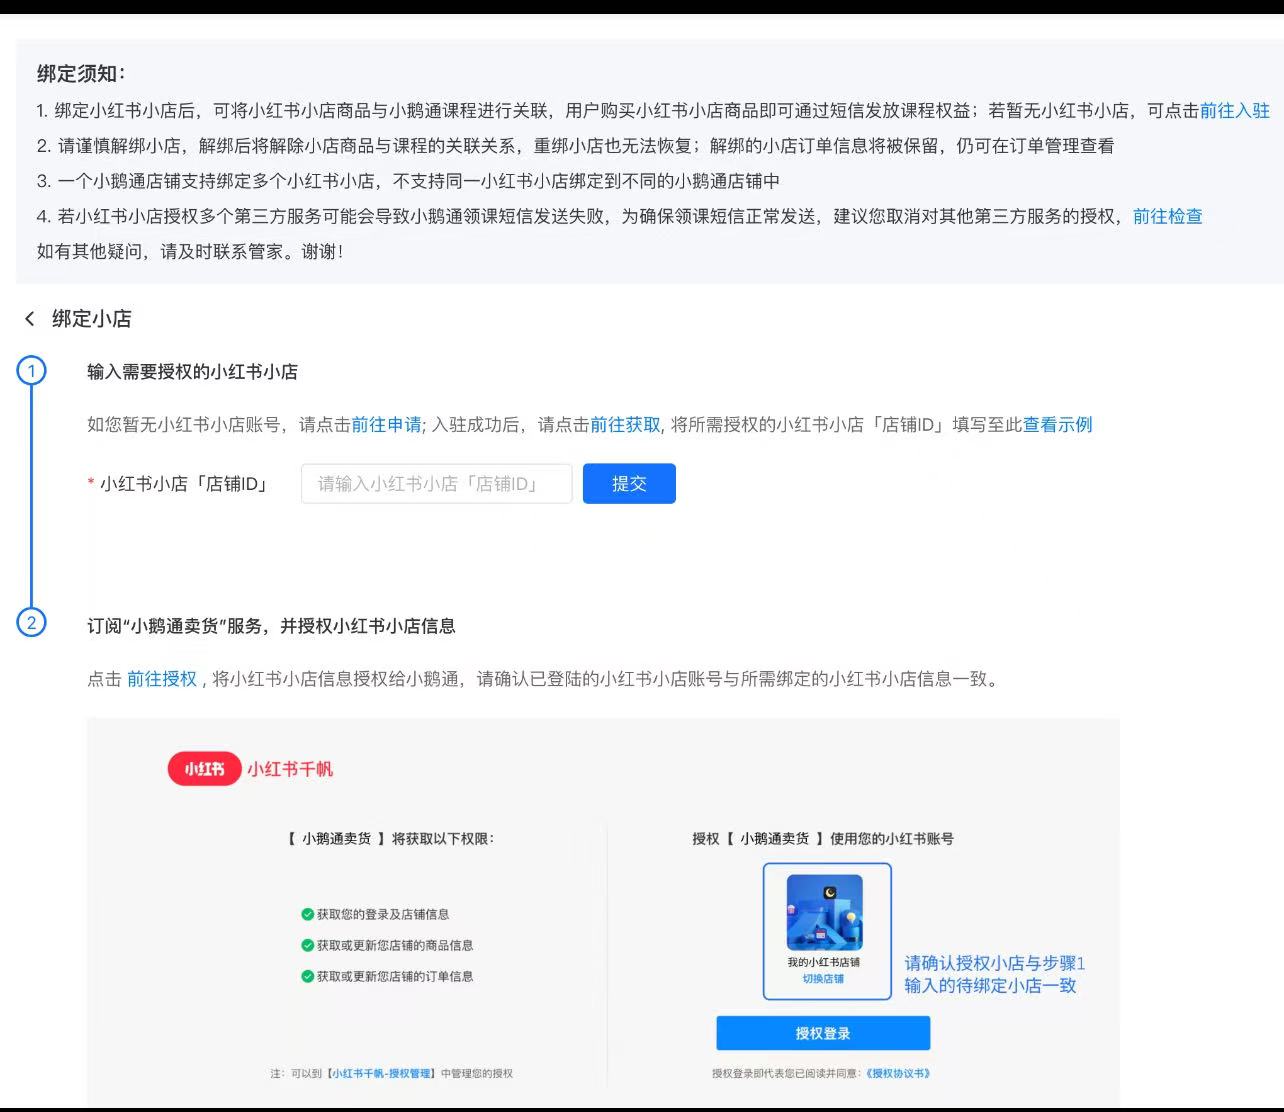Open the 《授权协议书》 agreement link
The height and width of the screenshot is (1112, 1284).
point(898,1073)
